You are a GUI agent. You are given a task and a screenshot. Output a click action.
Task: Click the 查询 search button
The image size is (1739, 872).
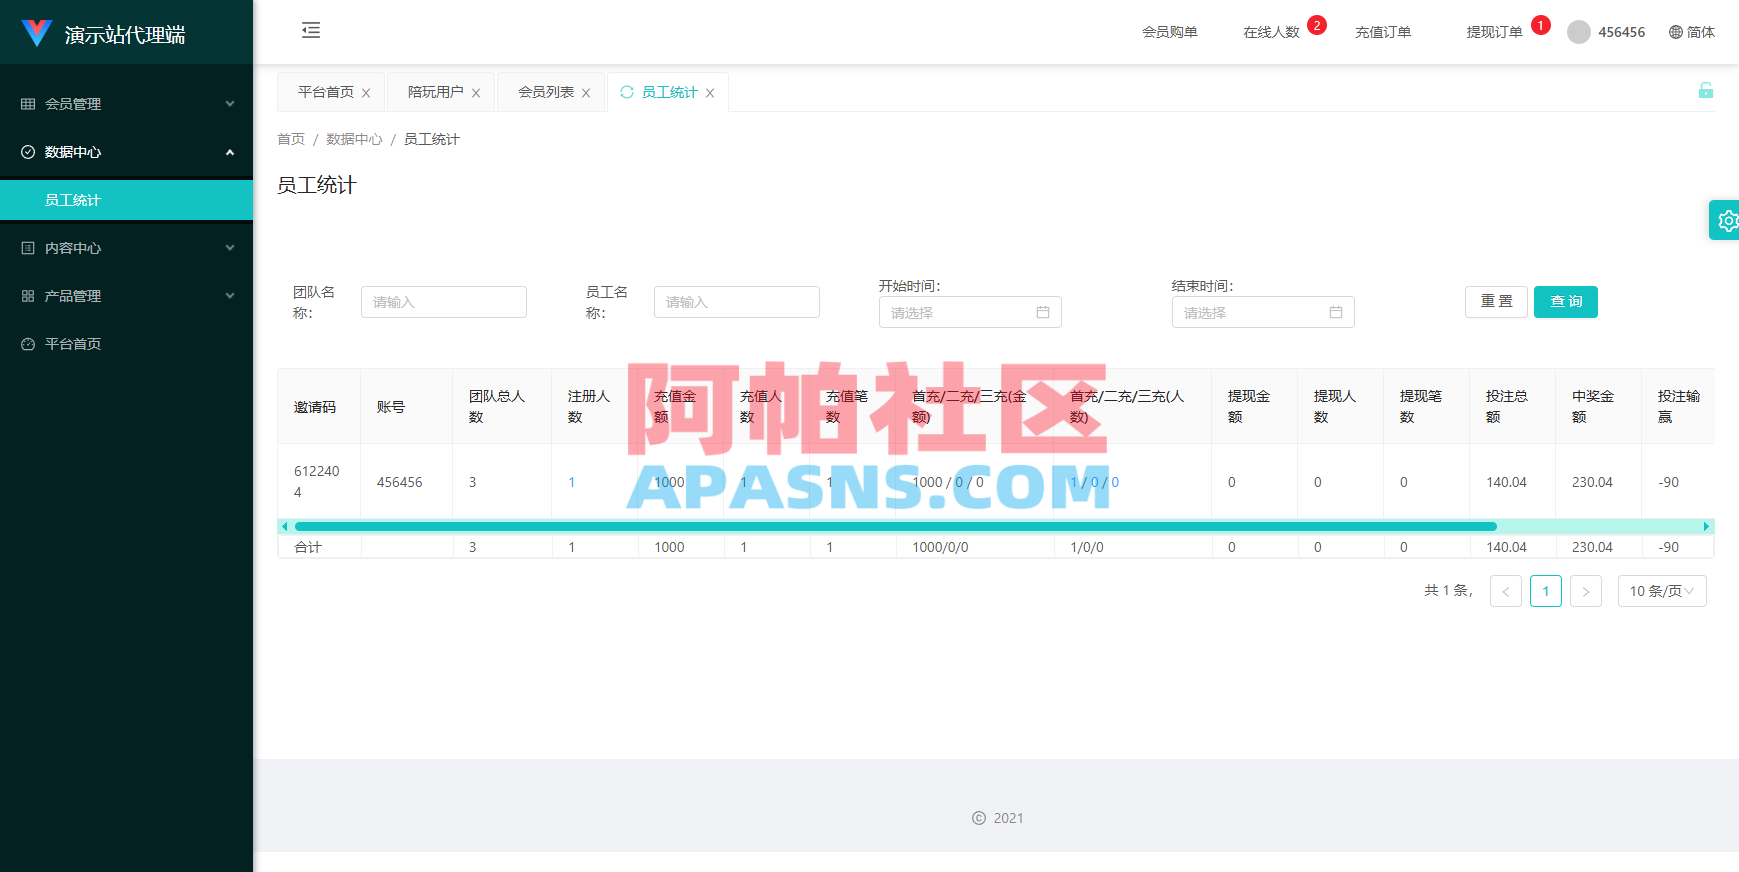[x=1566, y=302]
